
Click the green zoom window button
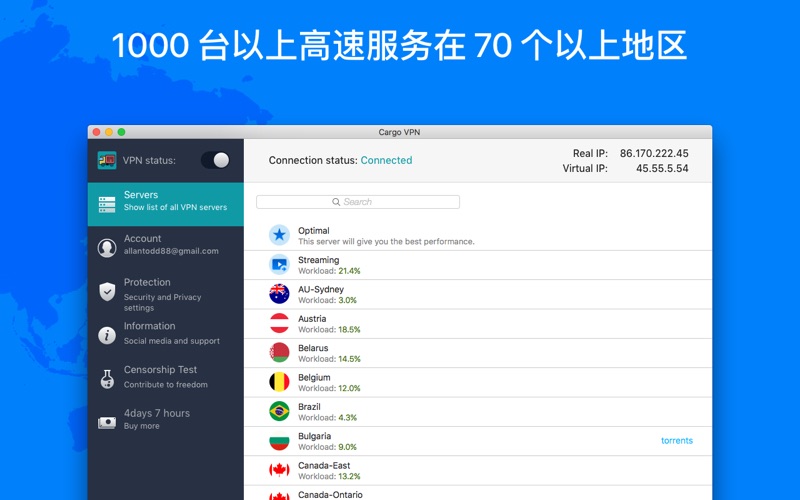(x=121, y=132)
